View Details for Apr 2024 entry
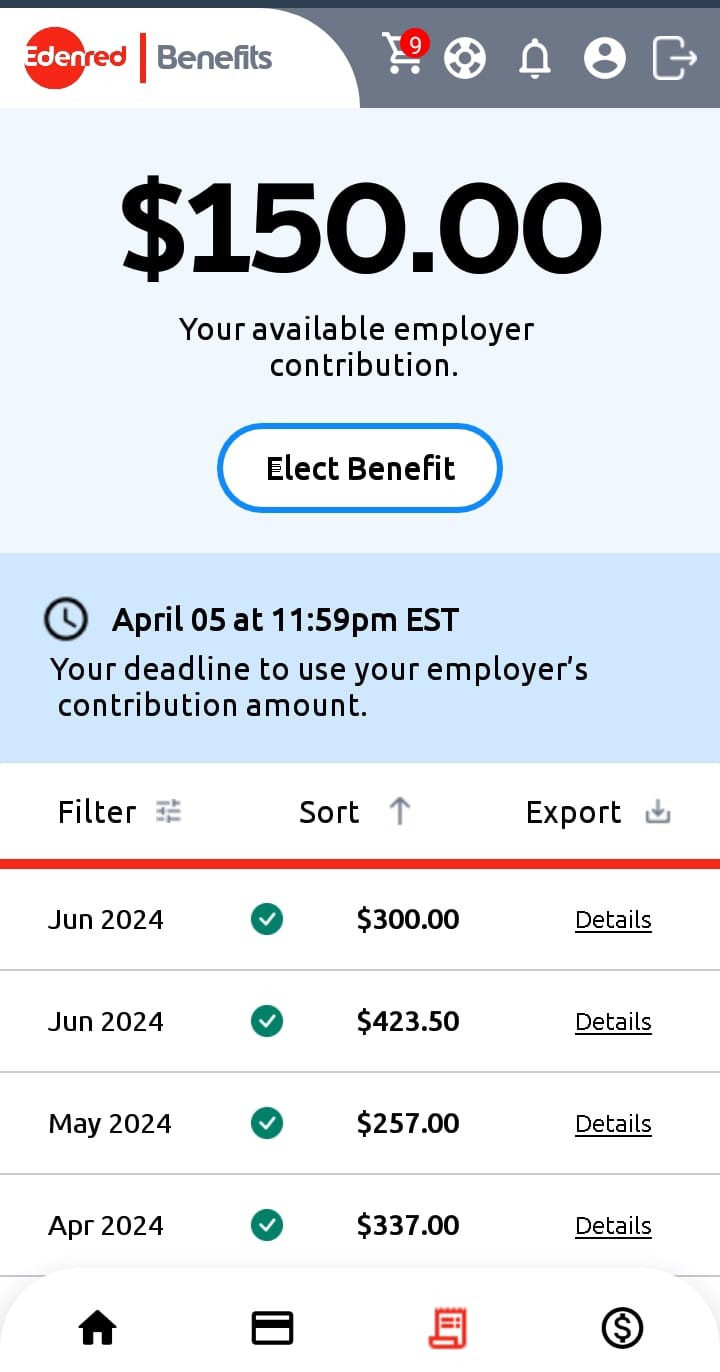Screen dimensions: 720x1372 click(613, 1226)
